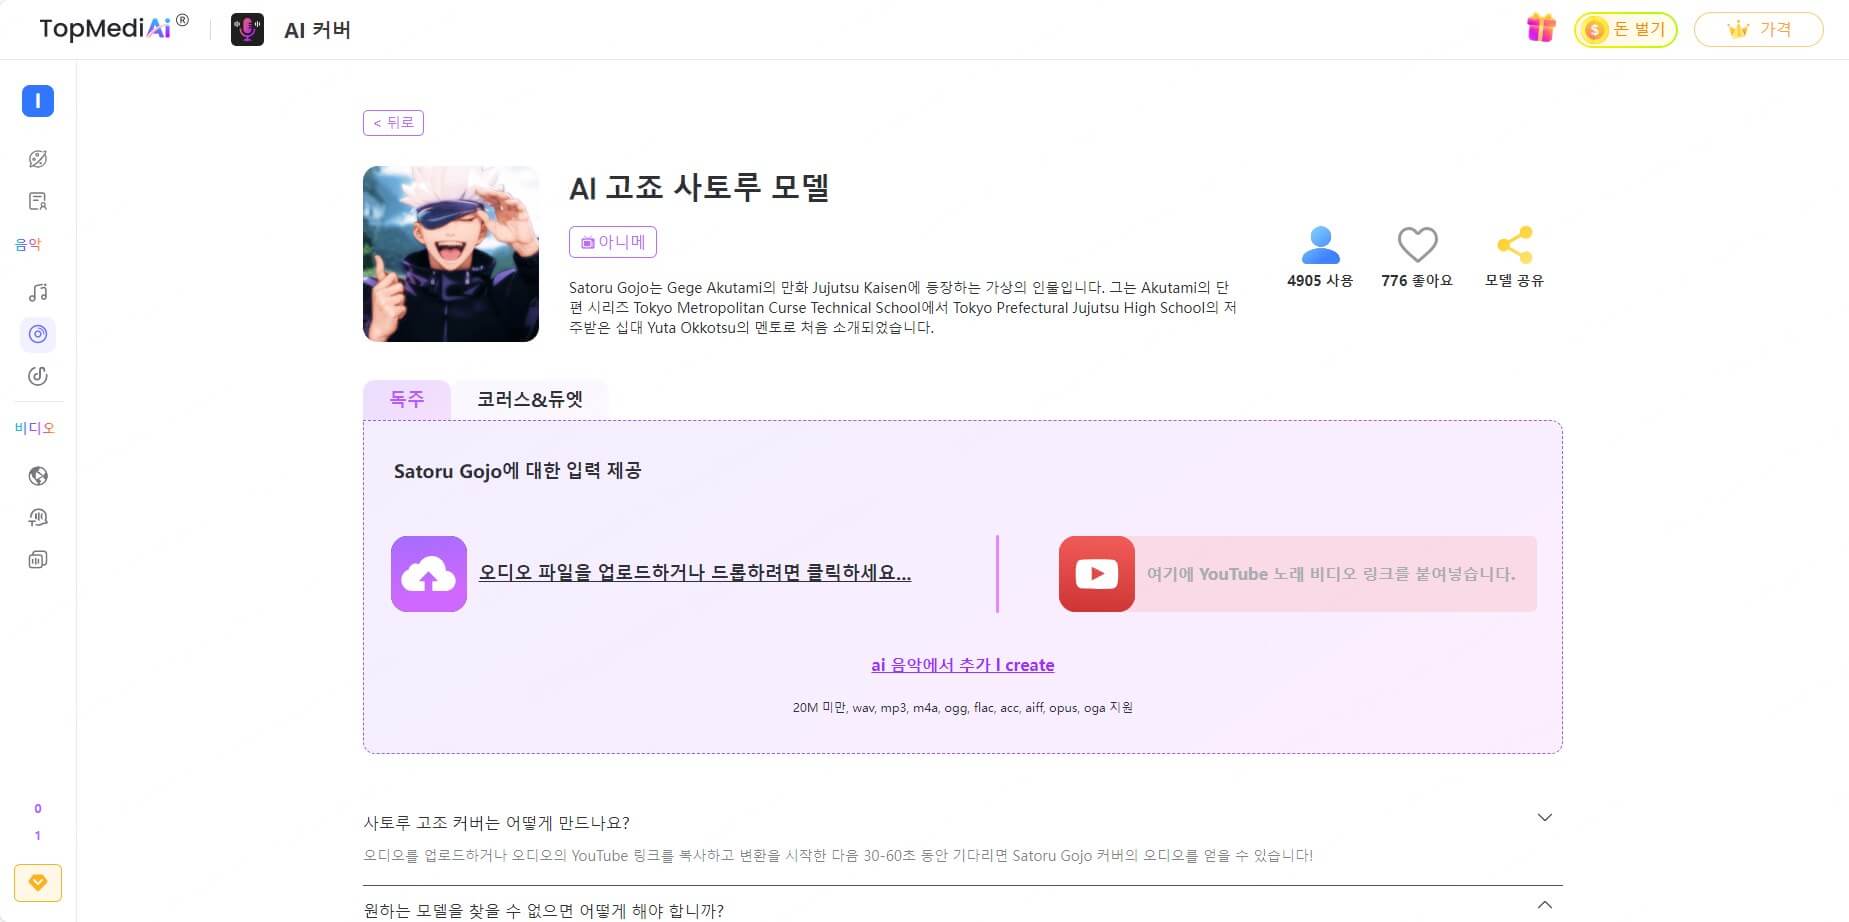The width and height of the screenshot is (1849, 922).
Task: Open the document-user icon in sidebar
Action: 38,201
